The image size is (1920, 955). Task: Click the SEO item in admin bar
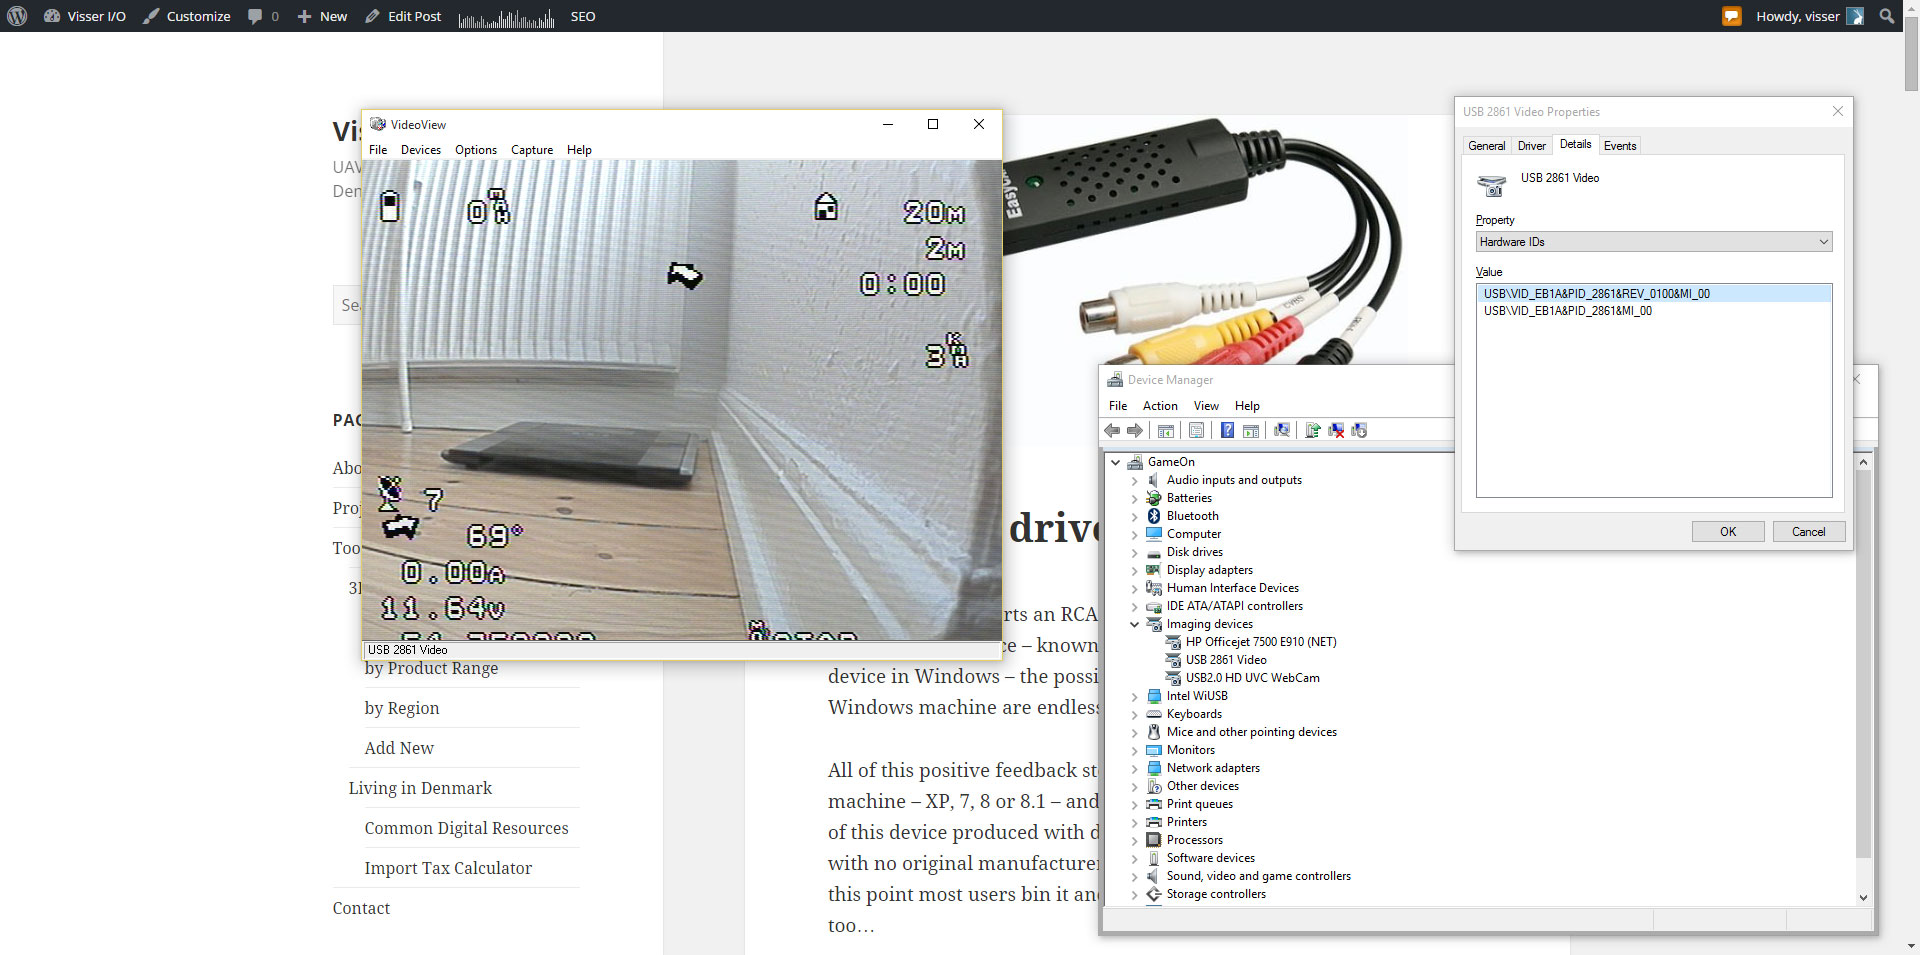(583, 16)
